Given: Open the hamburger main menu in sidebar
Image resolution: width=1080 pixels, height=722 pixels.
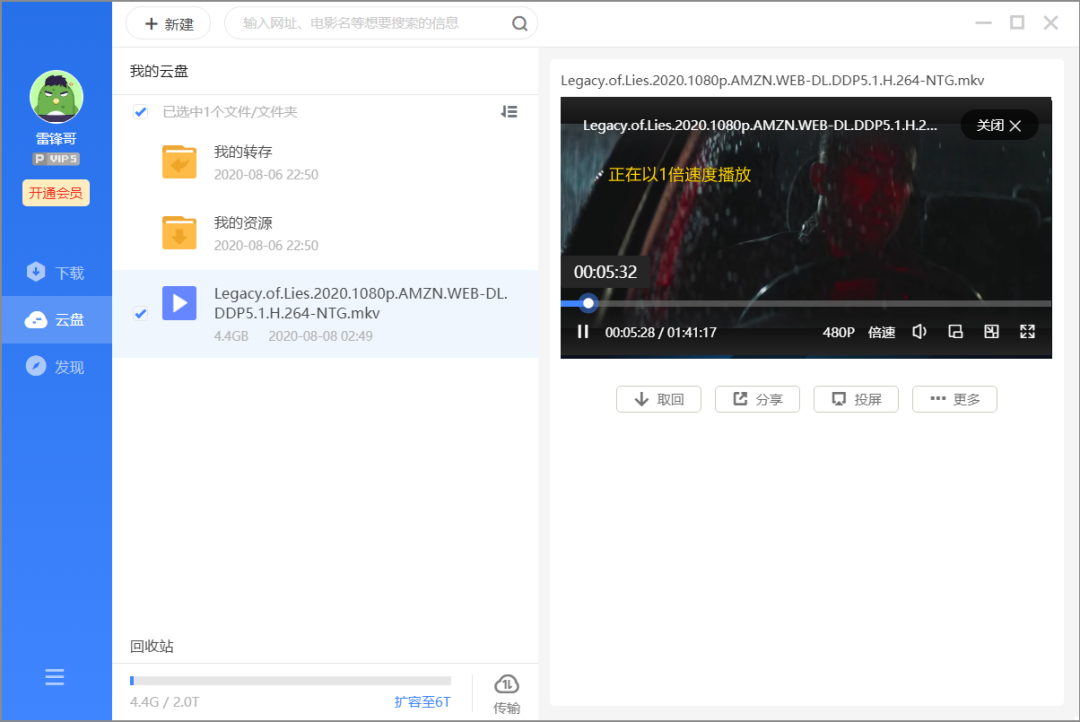Looking at the screenshot, I should [55, 677].
